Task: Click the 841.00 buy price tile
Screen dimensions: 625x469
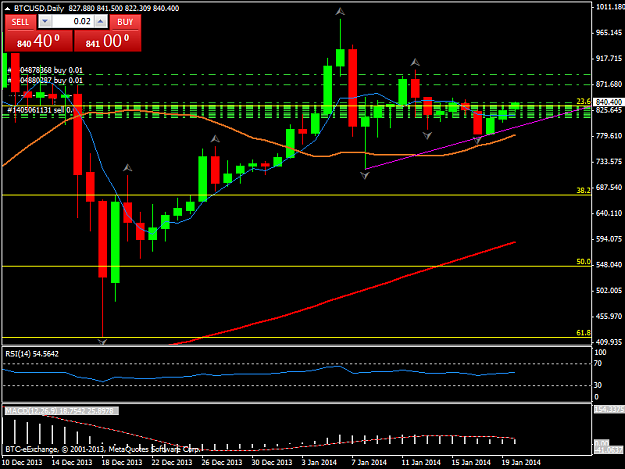Action: [108, 41]
